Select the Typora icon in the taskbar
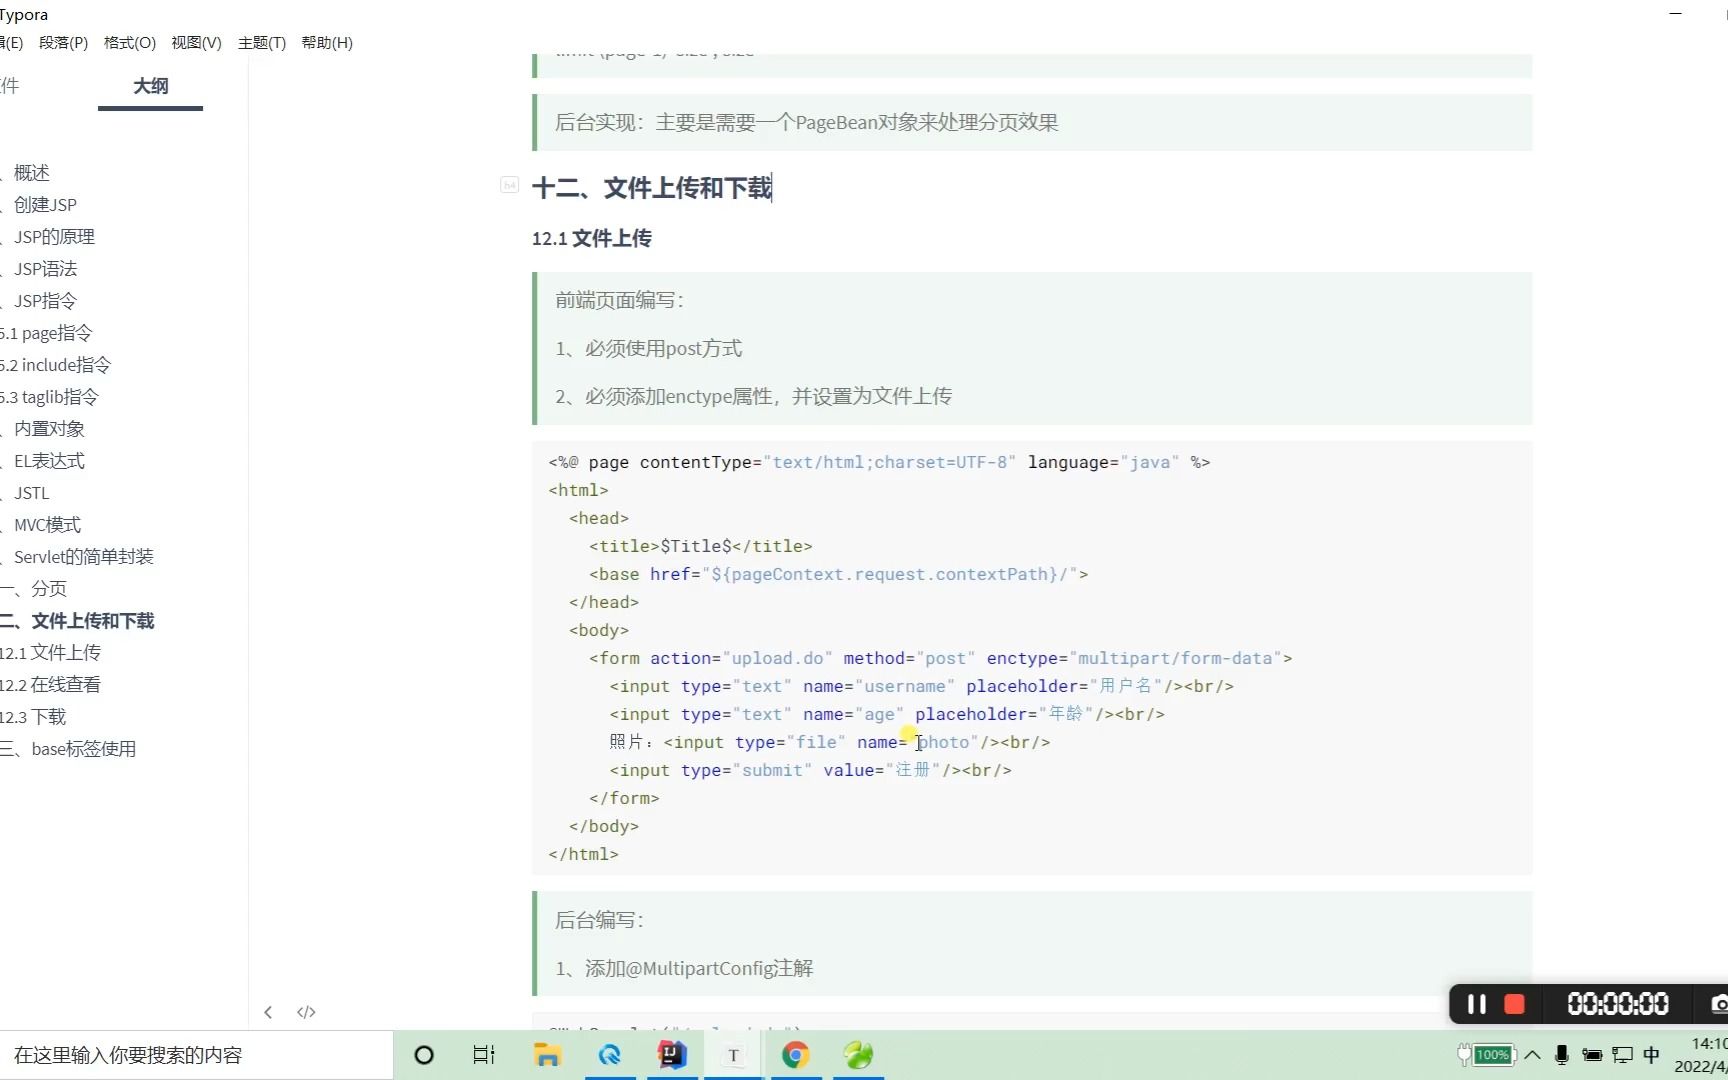This screenshot has height=1080, width=1728. tap(733, 1055)
